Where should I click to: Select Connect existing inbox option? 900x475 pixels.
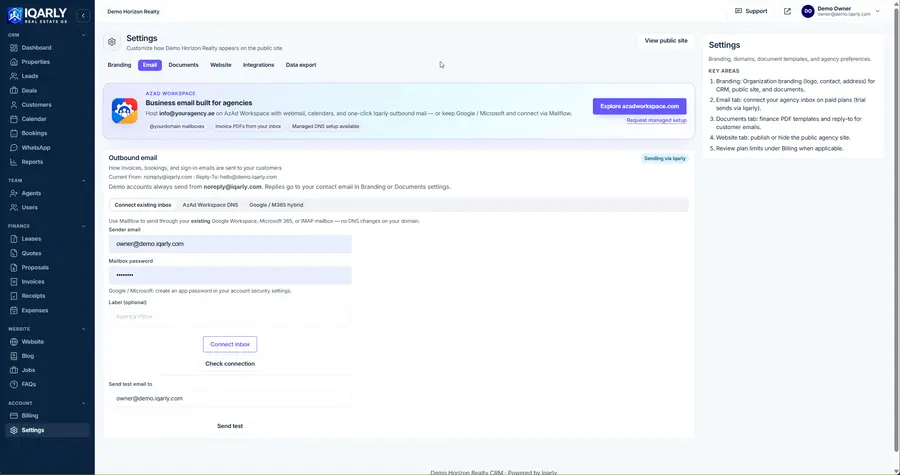[x=143, y=205]
